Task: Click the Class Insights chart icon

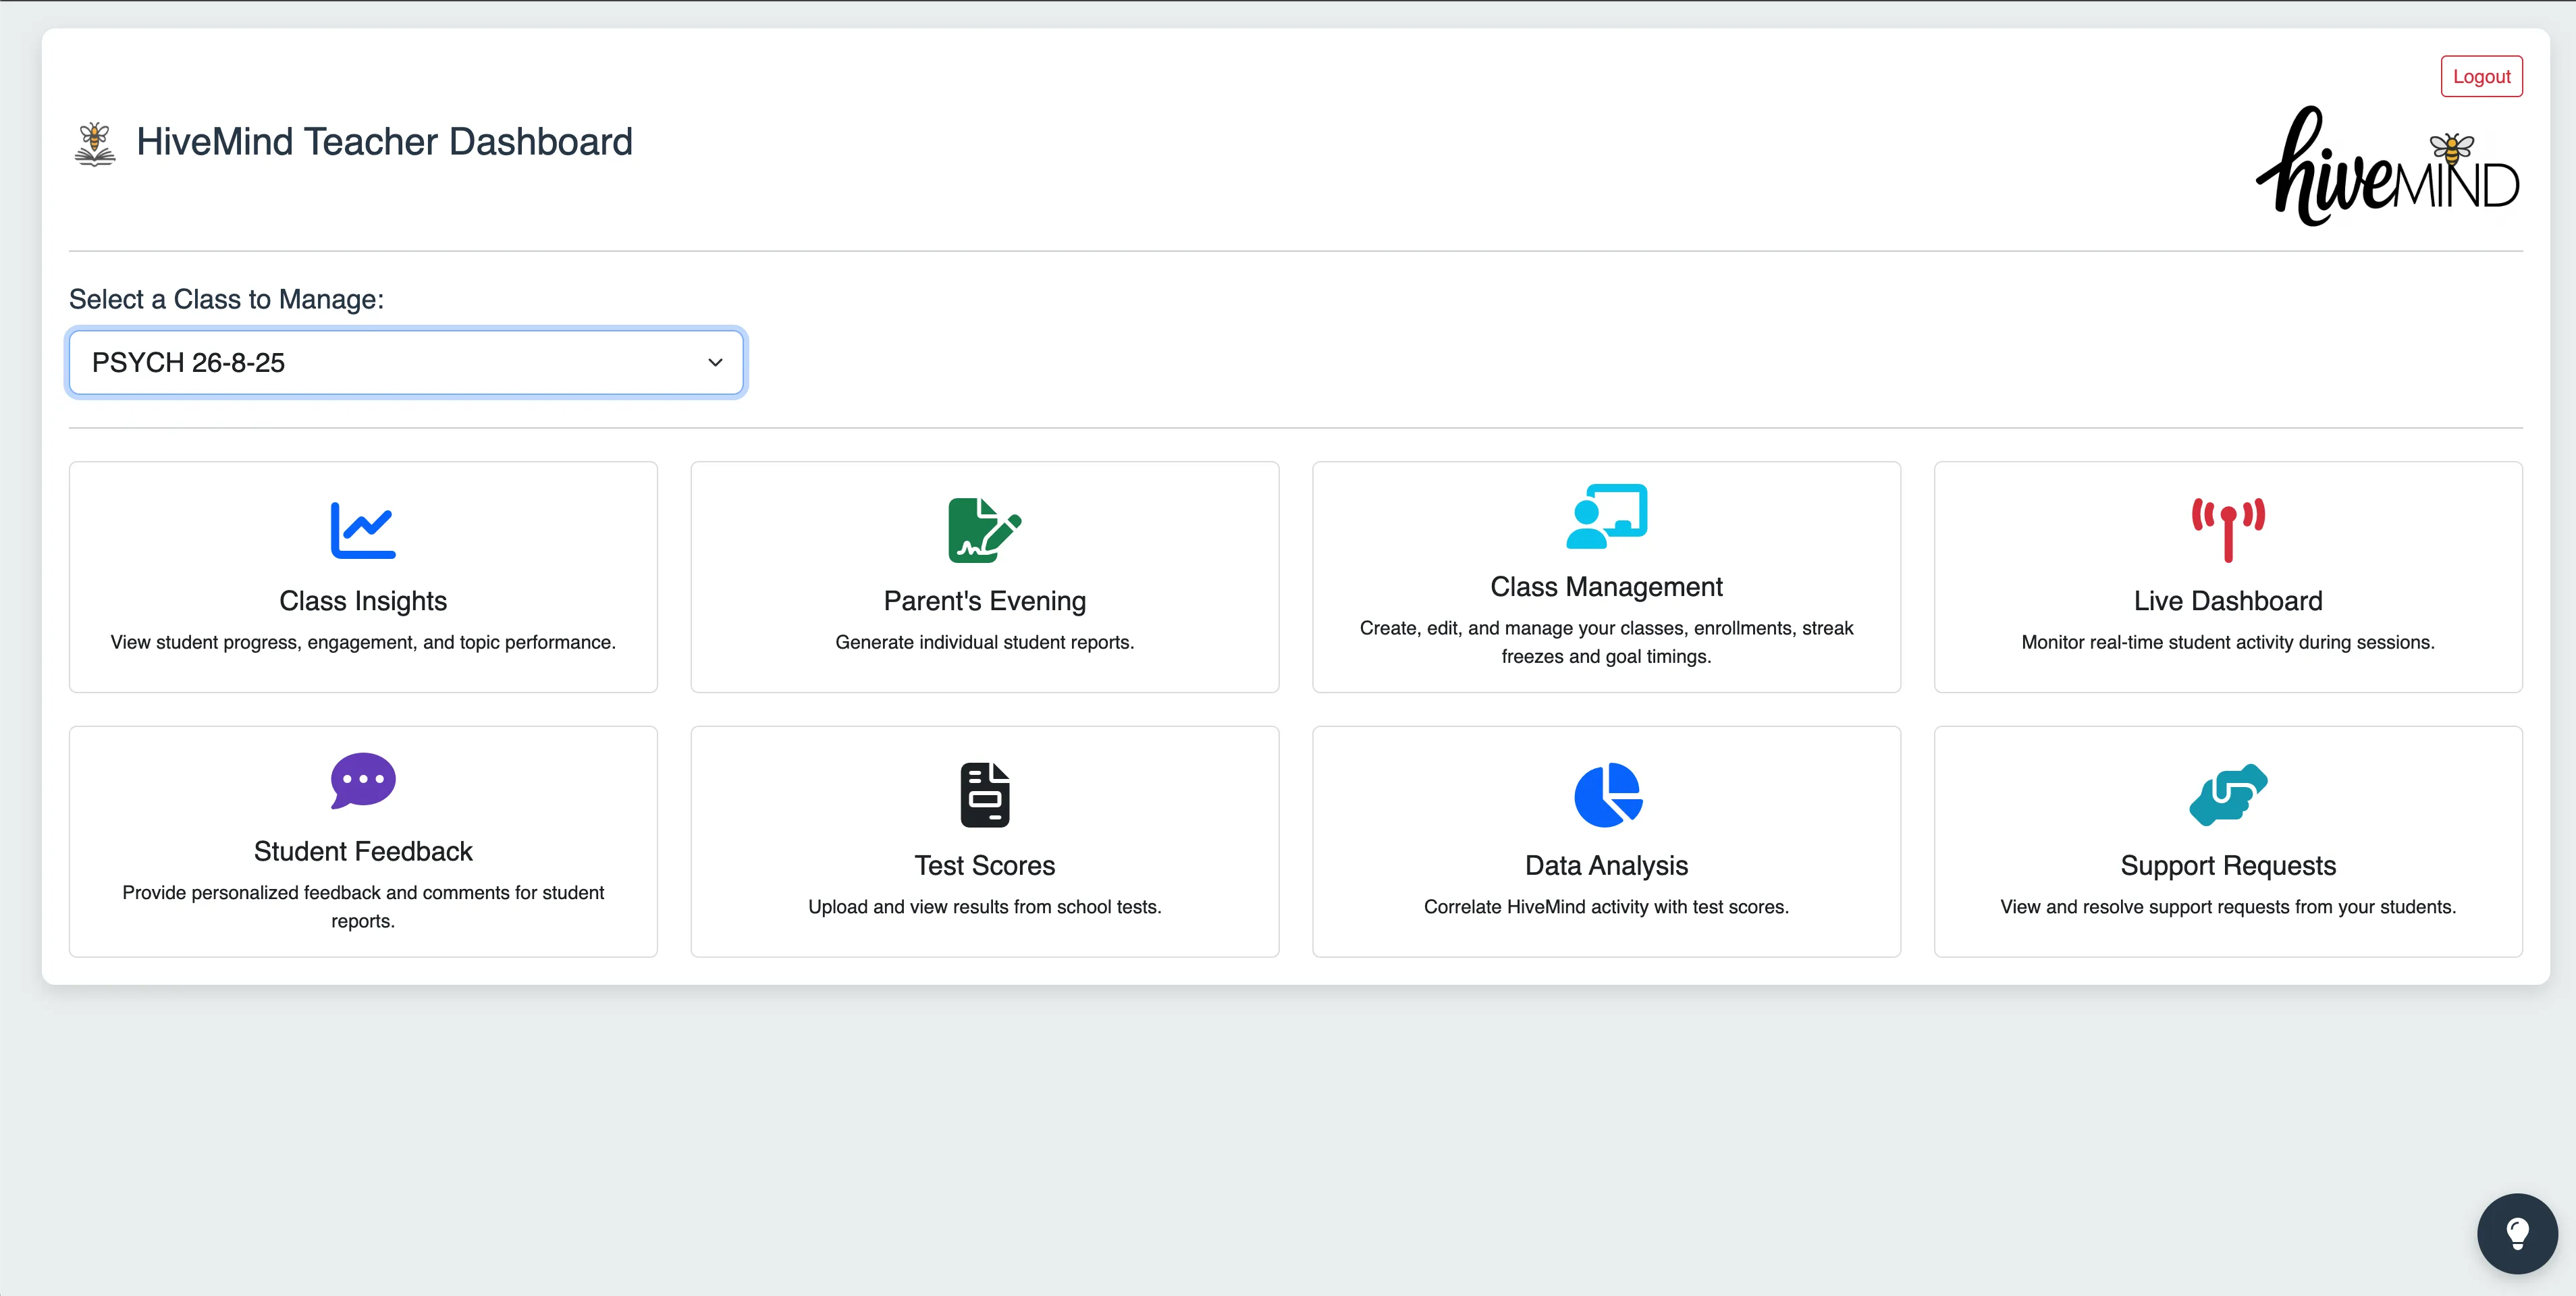Action: tap(363, 530)
